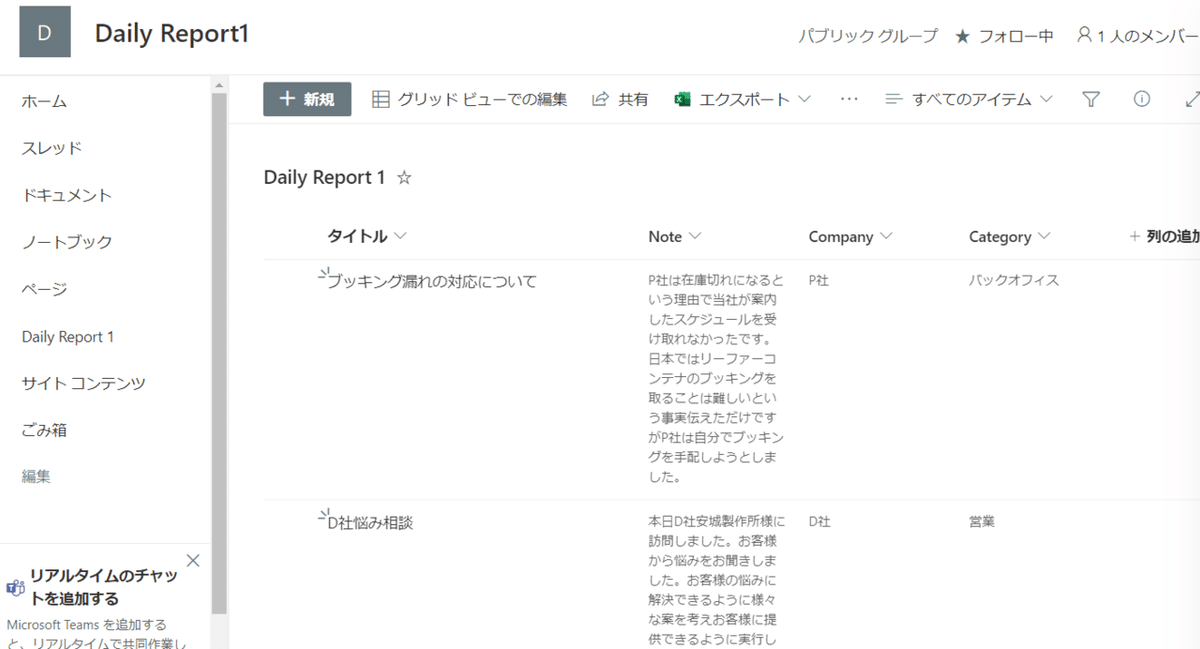This screenshot has width=1200, height=649.
Task: Toggle フォロー中 with the star
Action: click(963, 34)
